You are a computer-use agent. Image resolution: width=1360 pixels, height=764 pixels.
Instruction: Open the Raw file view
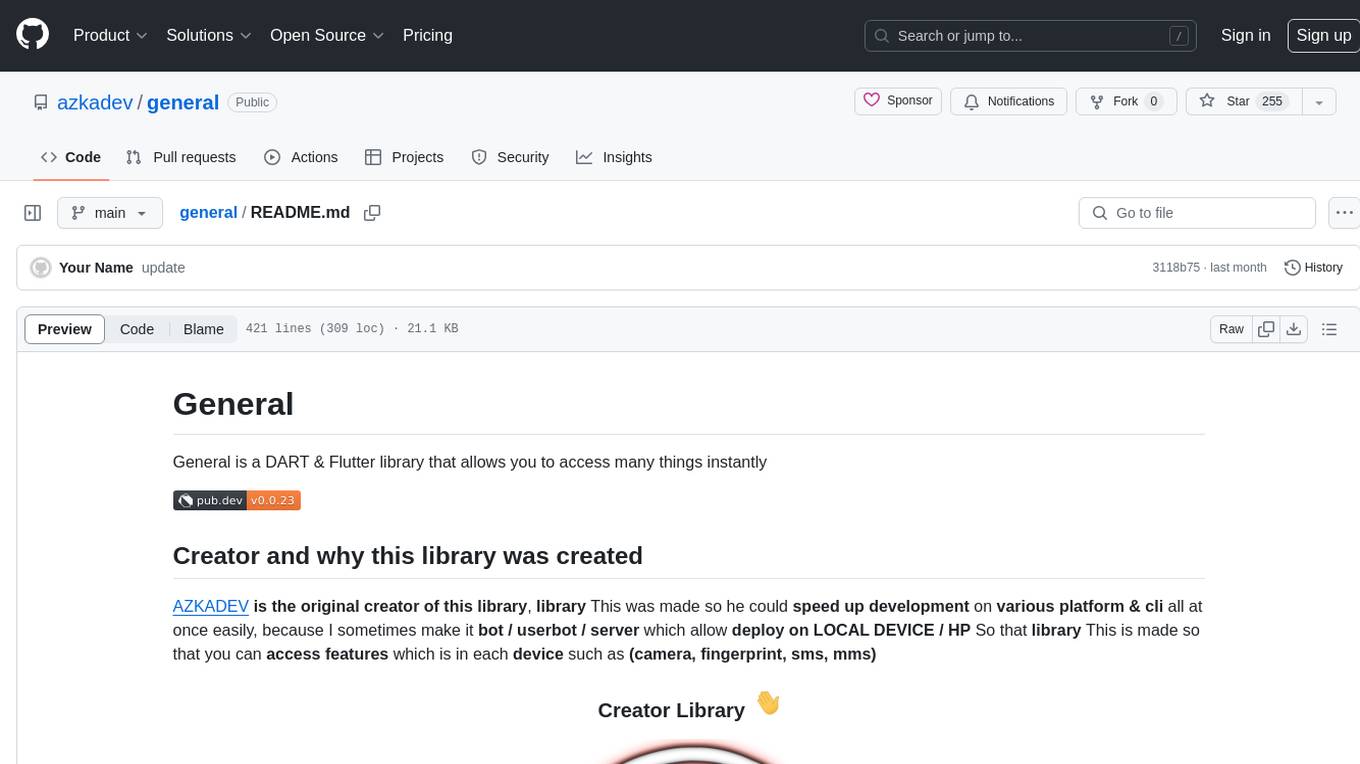(1231, 329)
